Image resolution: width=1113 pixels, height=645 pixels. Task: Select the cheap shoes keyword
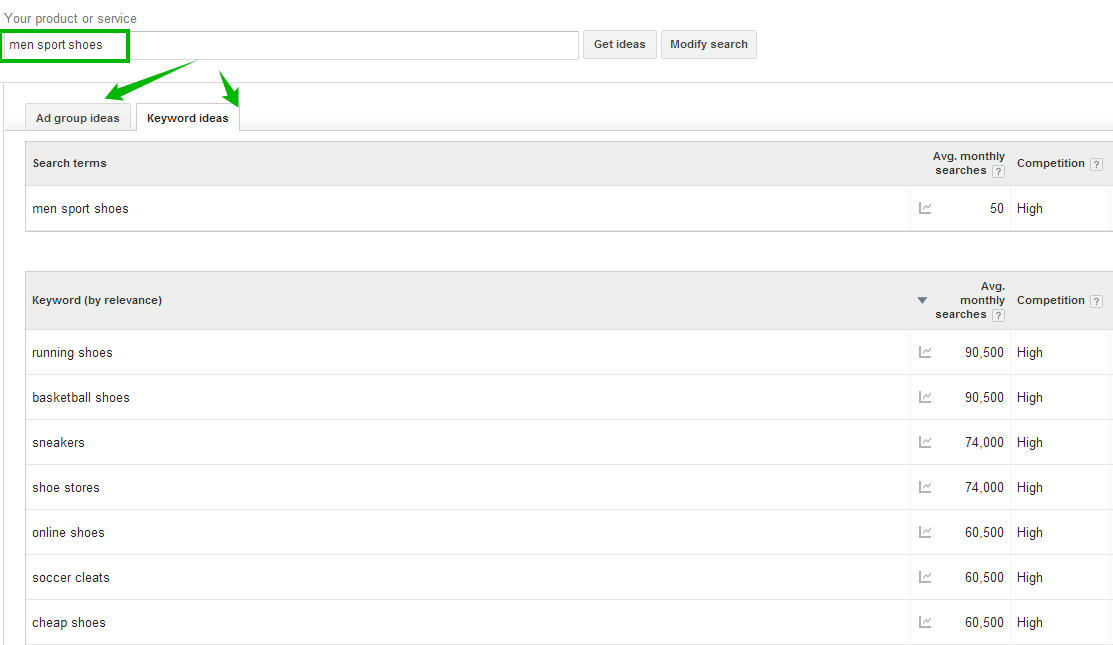(x=69, y=622)
